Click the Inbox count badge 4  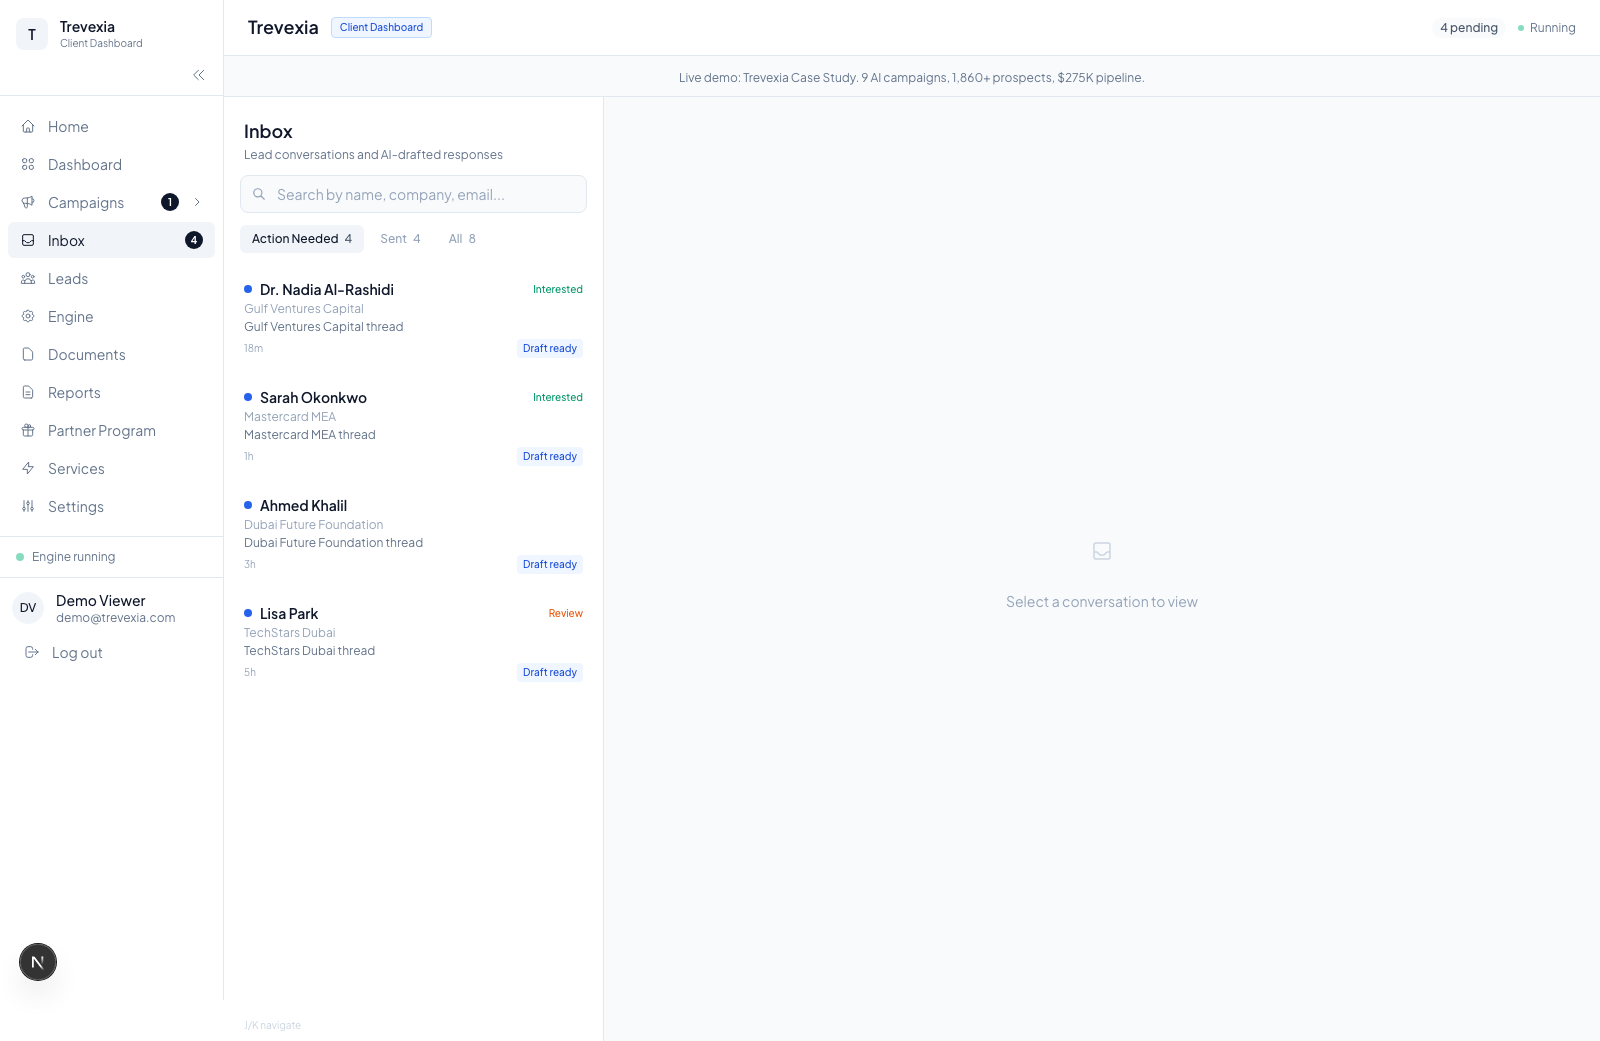(194, 240)
